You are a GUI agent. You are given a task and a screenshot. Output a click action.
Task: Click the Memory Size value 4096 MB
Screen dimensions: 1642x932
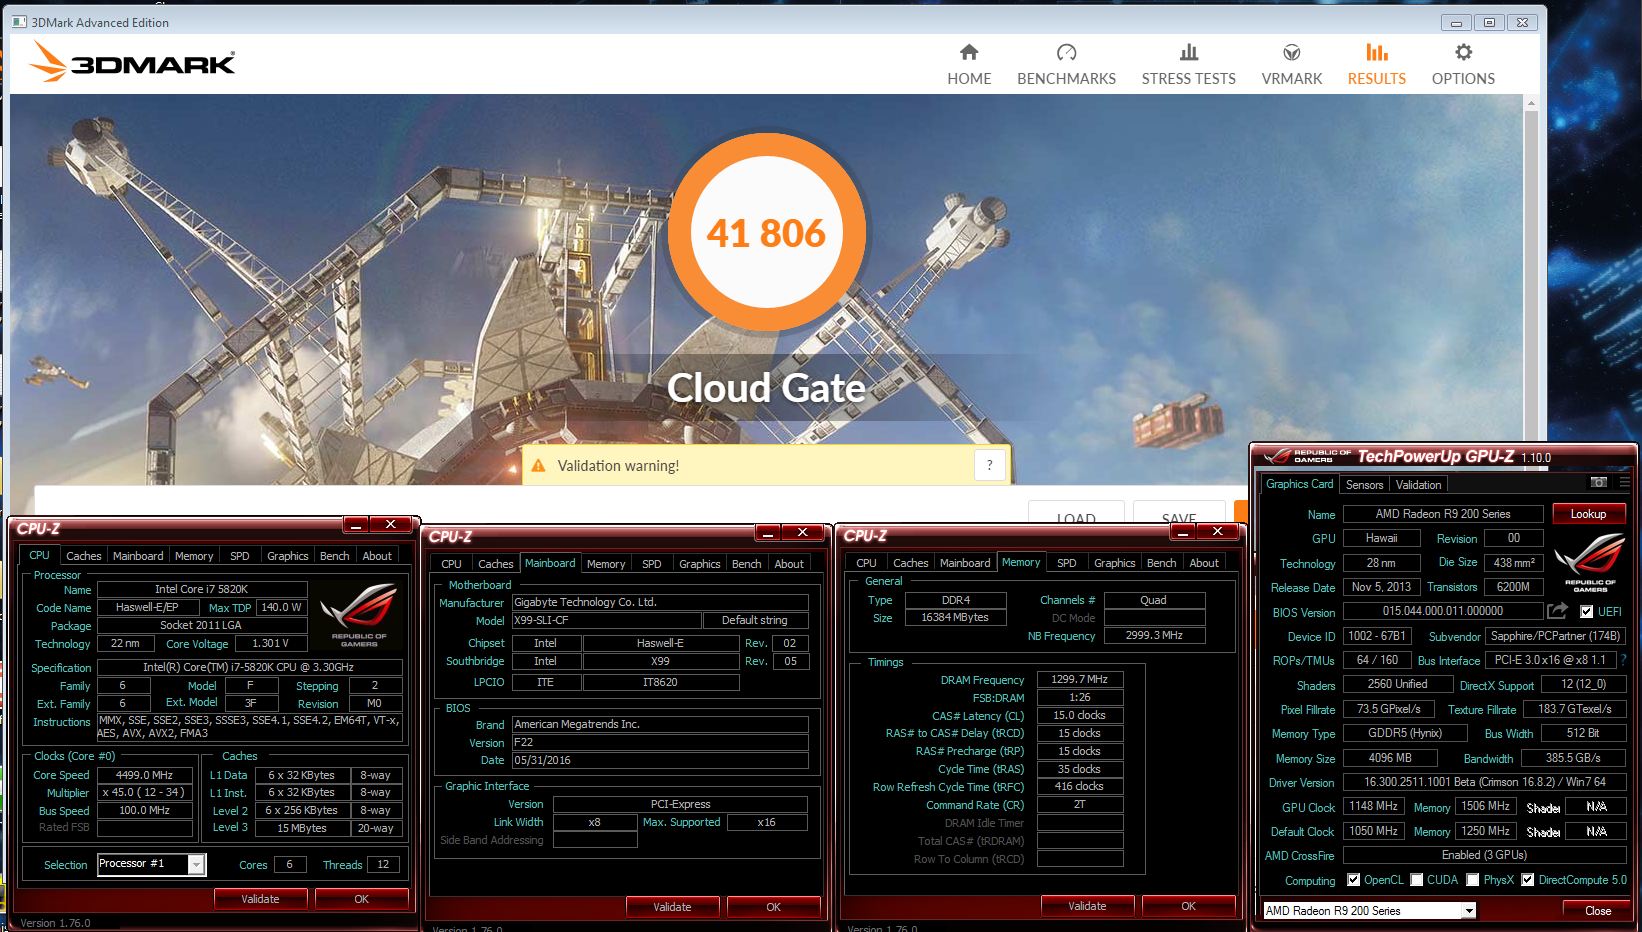pyautogui.click(x=1389, y=758)
